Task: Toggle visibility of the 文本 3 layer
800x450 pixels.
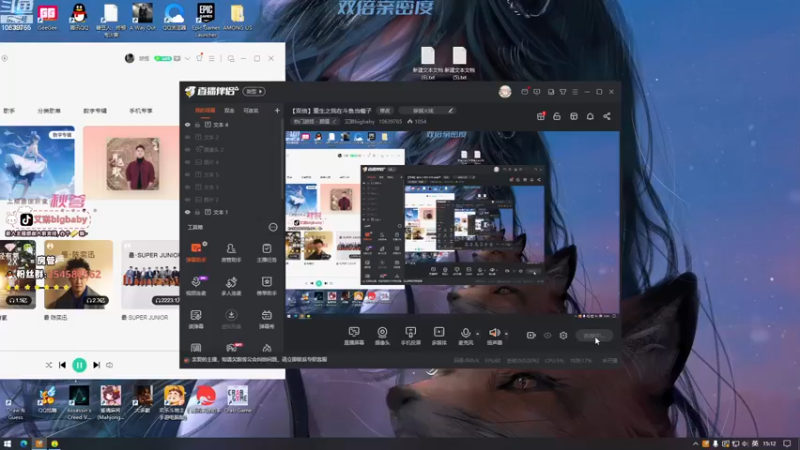Action: (187, 187)
